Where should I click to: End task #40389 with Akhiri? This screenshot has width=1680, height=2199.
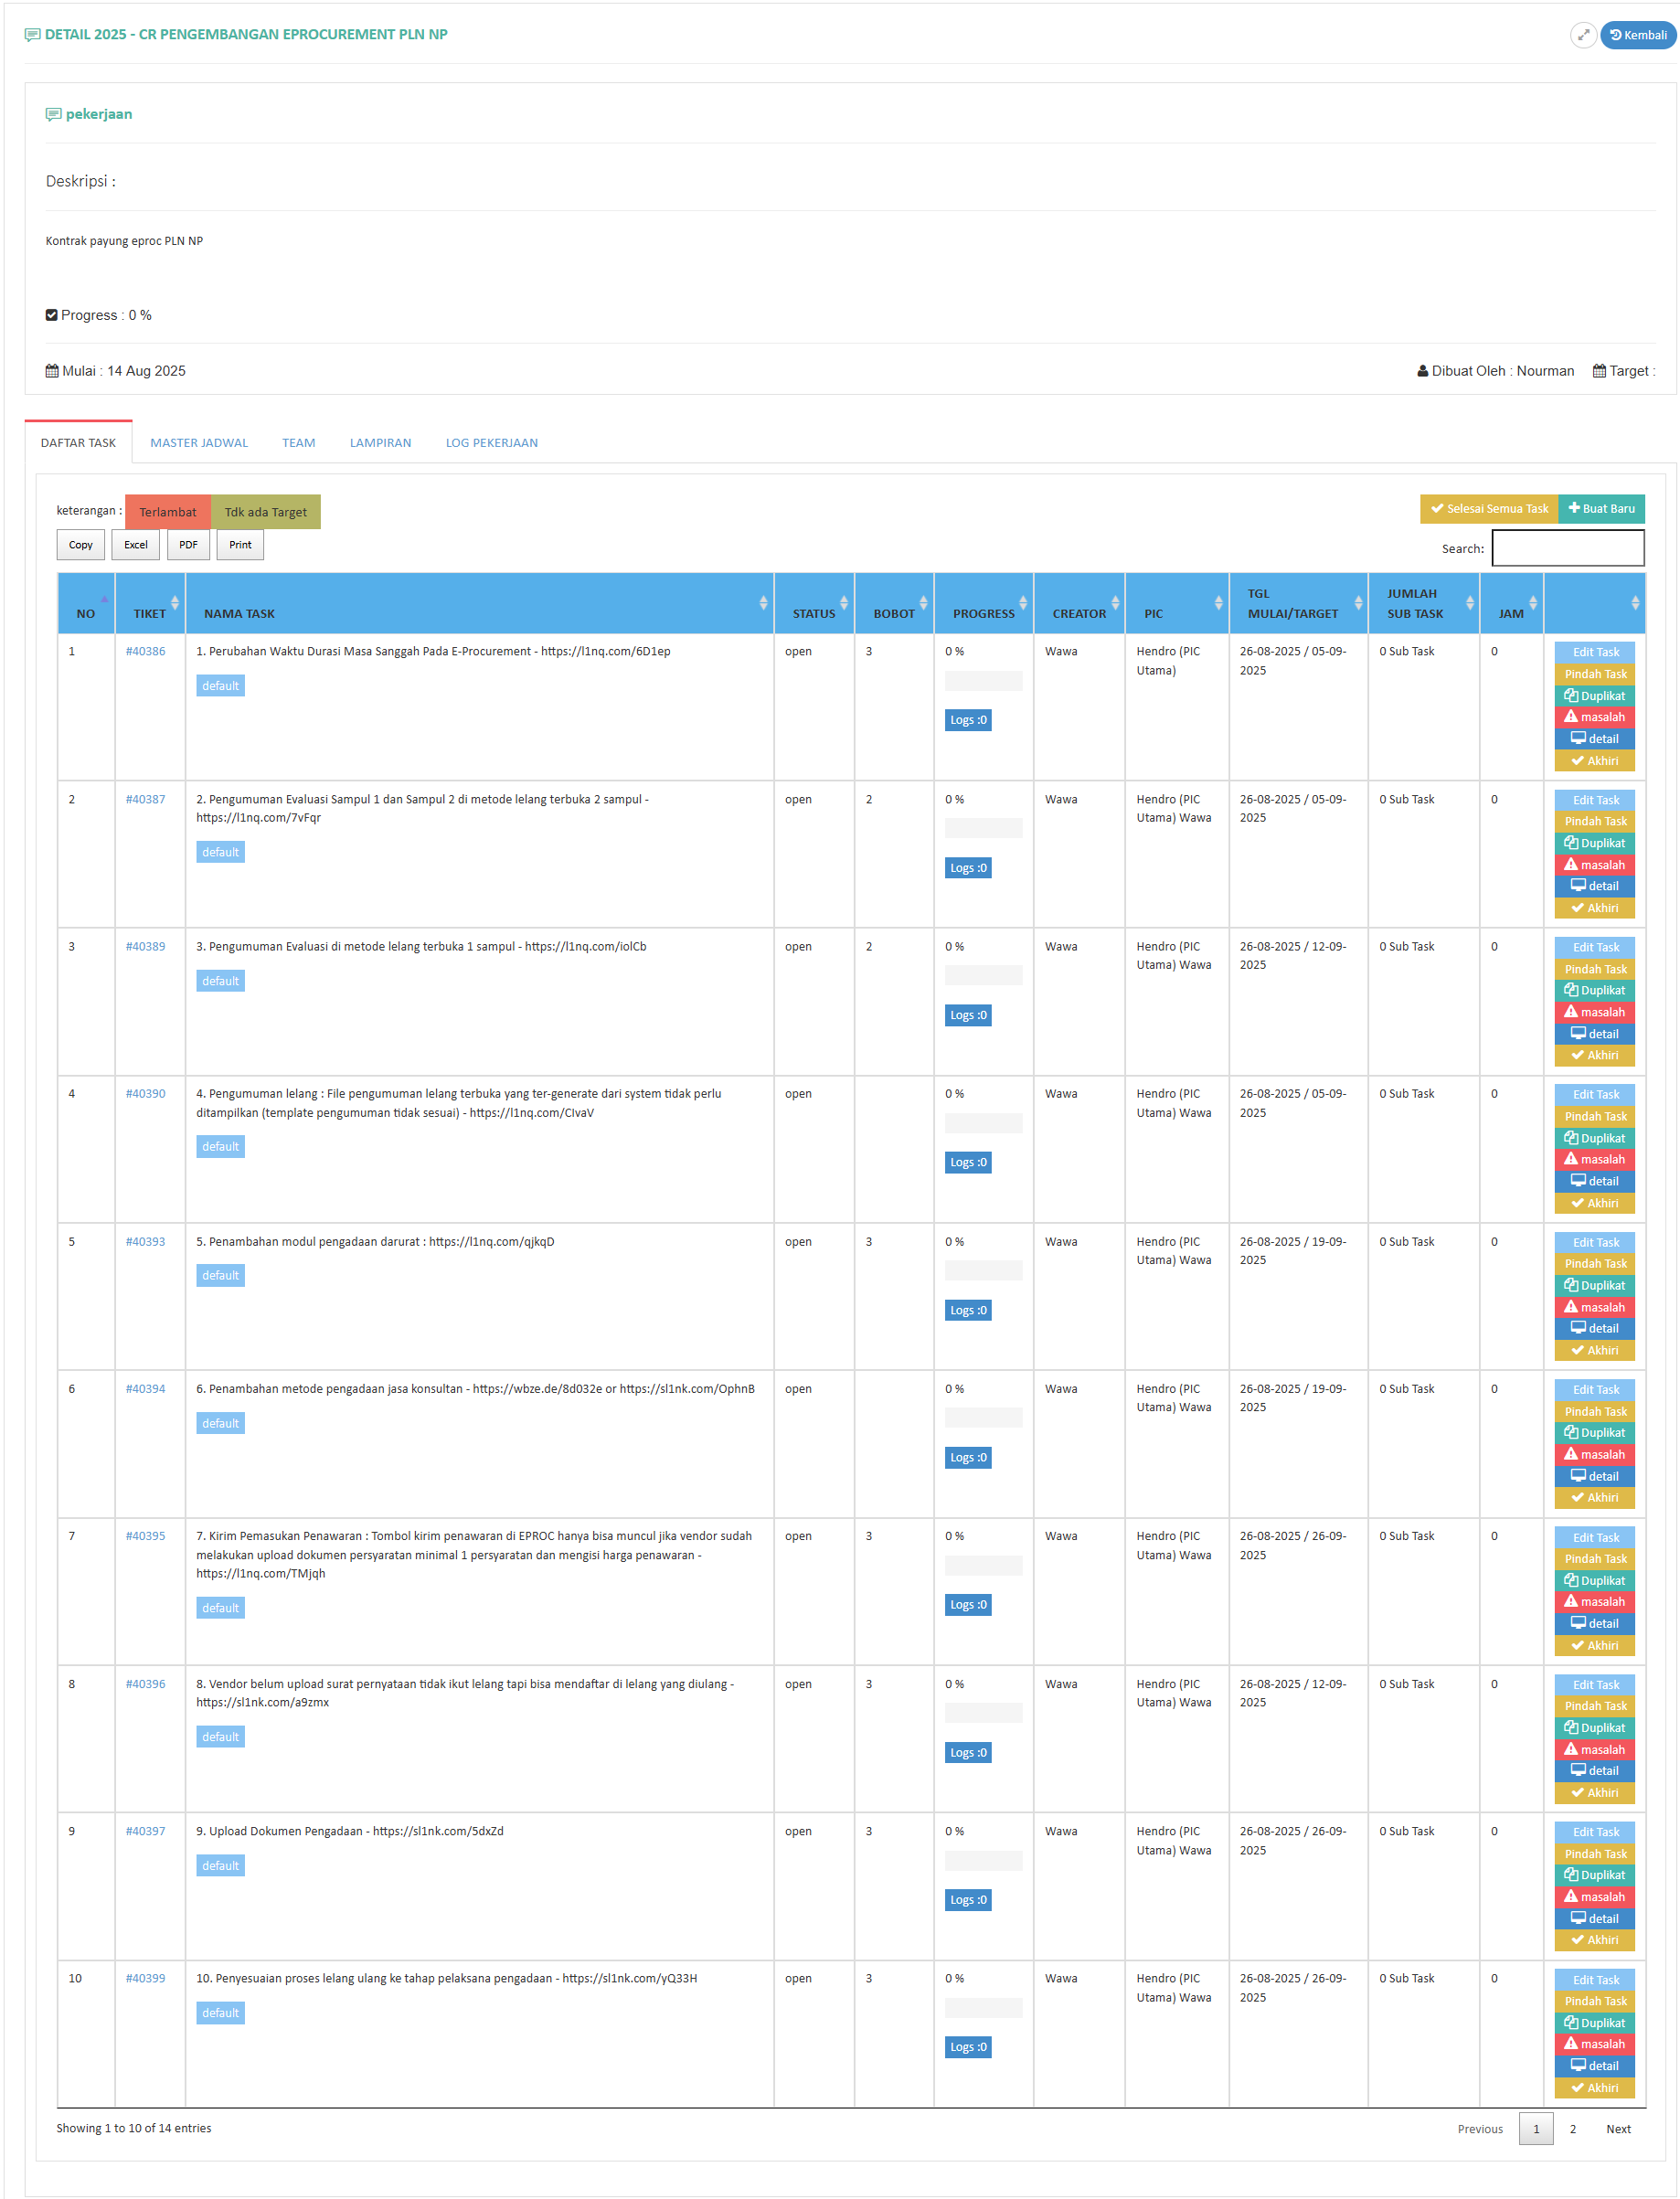point(1595,1056)
